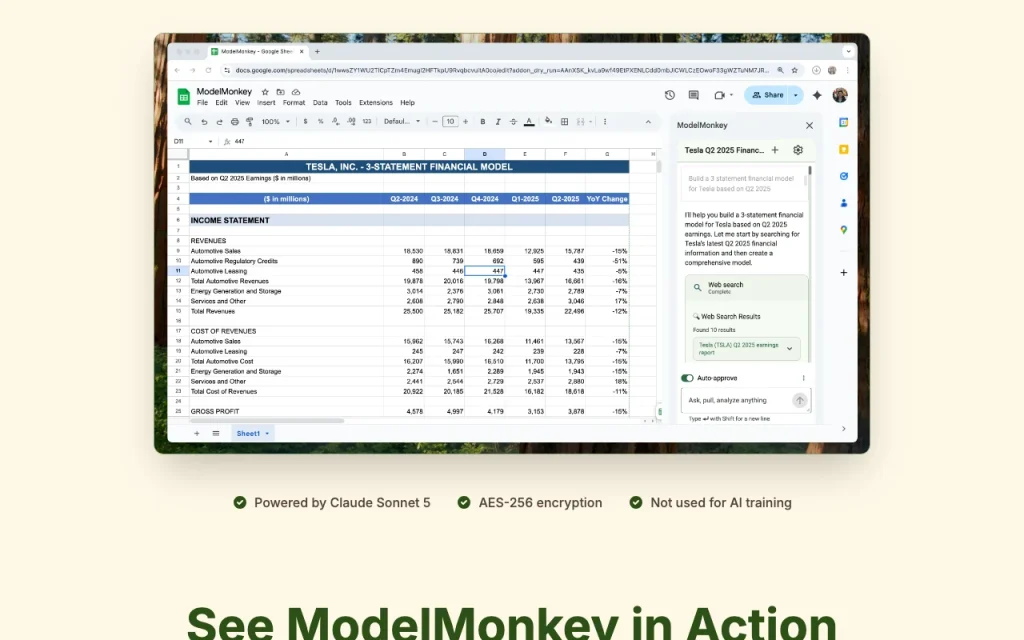Toggle strikethrough formatting
Viewport: 1024px width, 640px height.
513,121
